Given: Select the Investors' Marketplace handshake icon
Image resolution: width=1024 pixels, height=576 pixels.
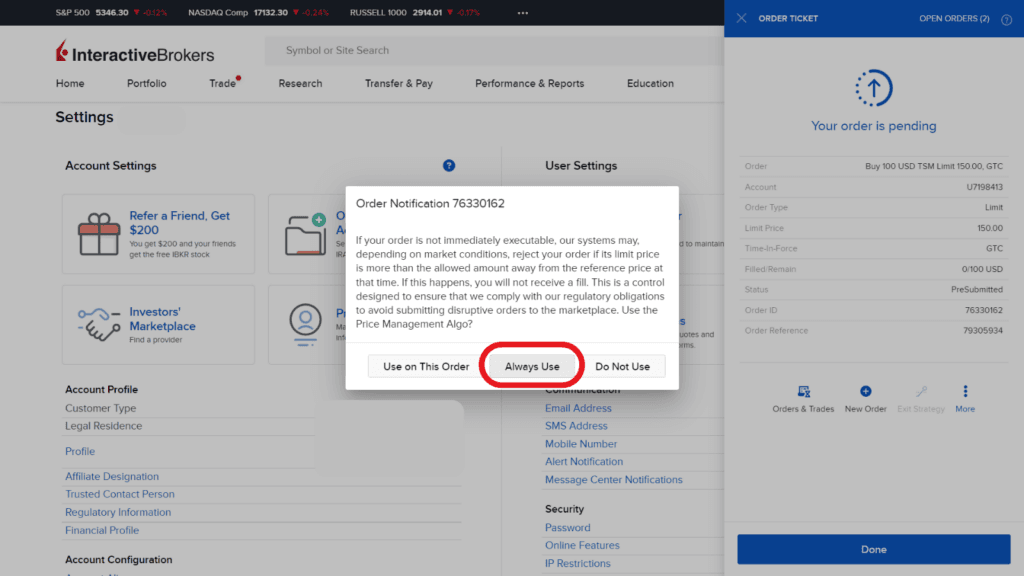Looking at the screenshot, I should pos(97,324).
